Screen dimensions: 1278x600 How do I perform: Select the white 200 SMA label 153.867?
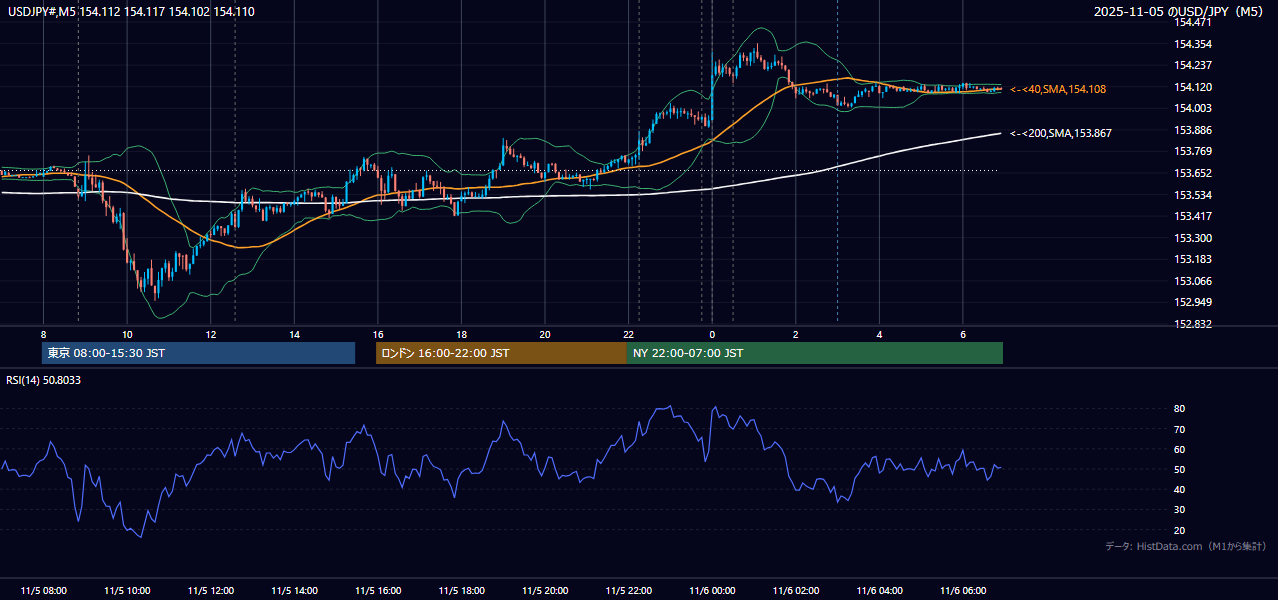pos(1060,133)
